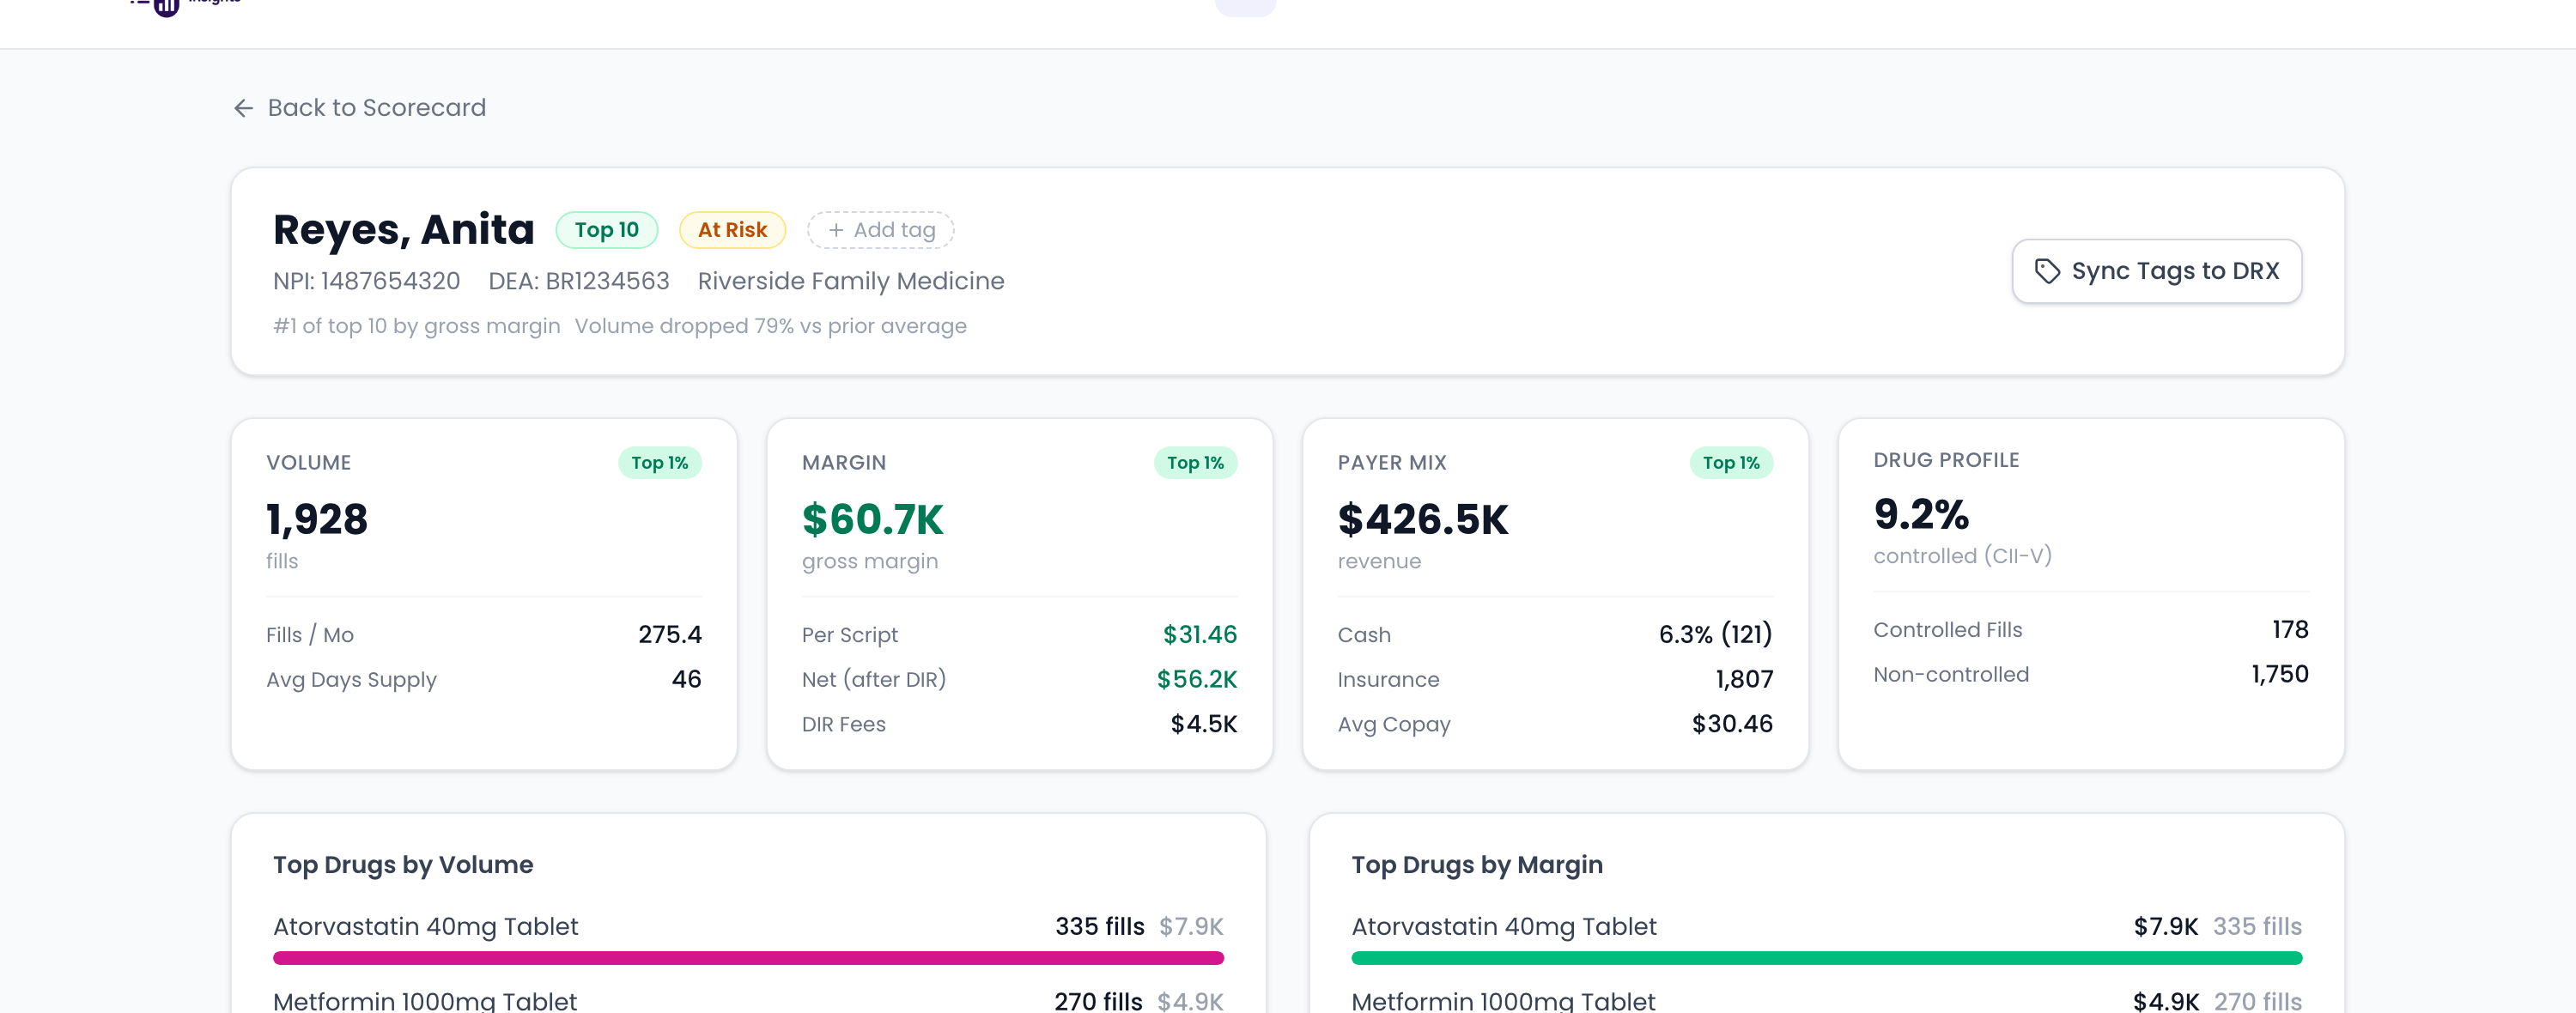Click Atorvastatin 40mg Tablet under Top Drugs by Margin
The width and height of the screenshot is (2576, 1013).
coord(1504,927)
